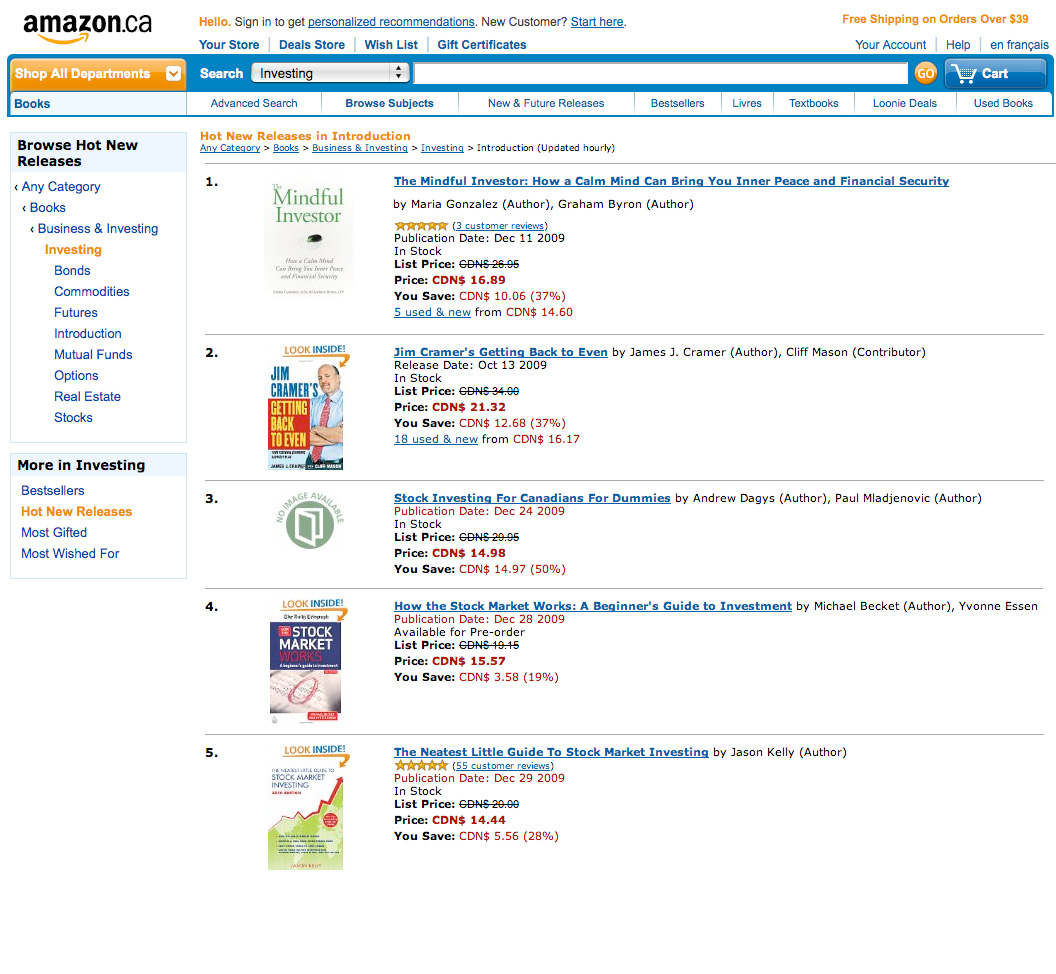Open the Bestsellers tab

coord(677,103)
